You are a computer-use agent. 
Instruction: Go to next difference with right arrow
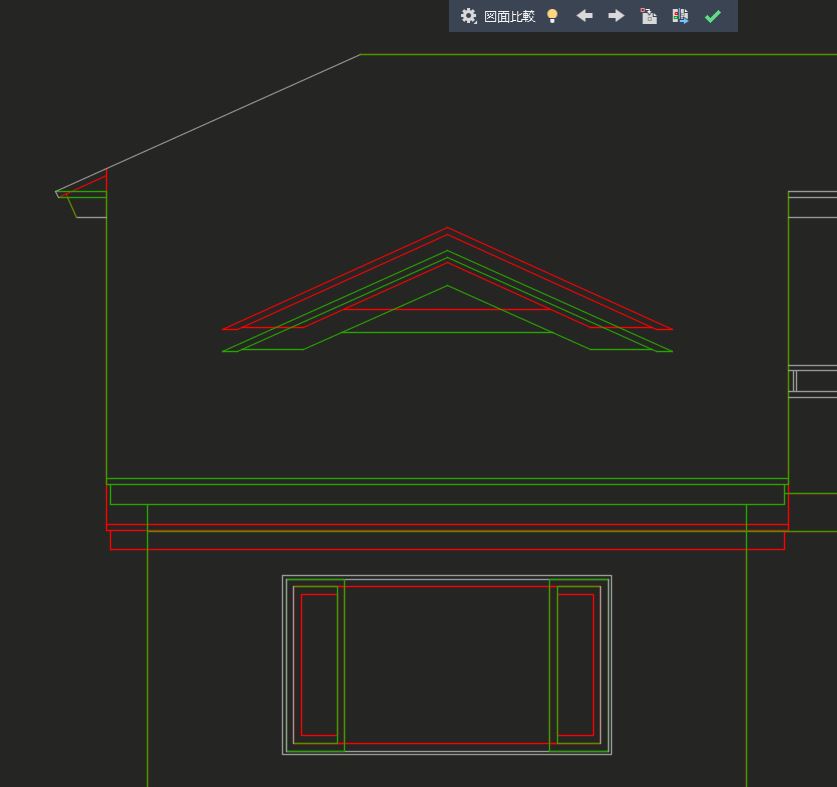point(617,16)
